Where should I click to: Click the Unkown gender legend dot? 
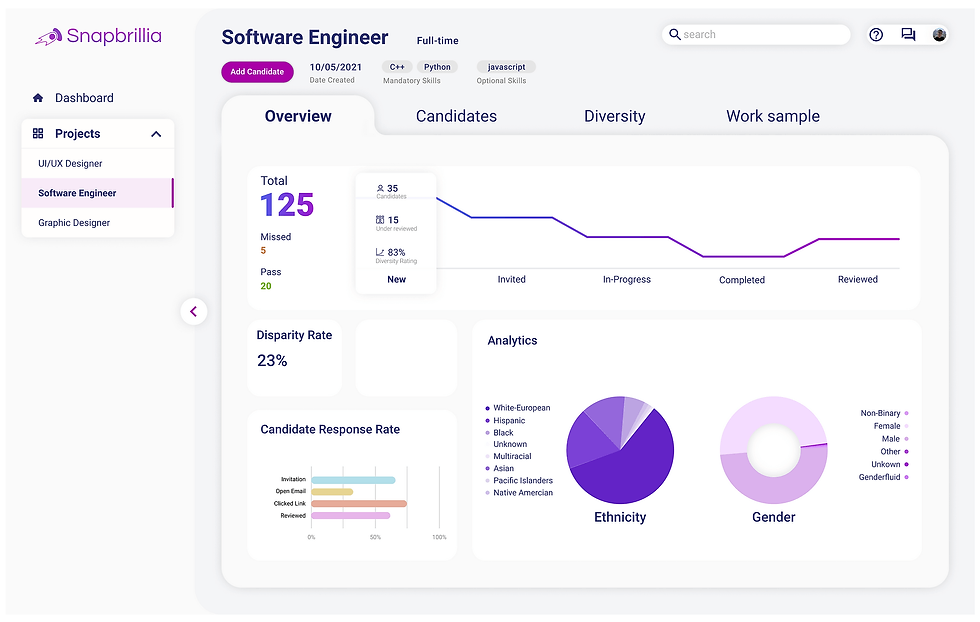click(x=906, y=464)
